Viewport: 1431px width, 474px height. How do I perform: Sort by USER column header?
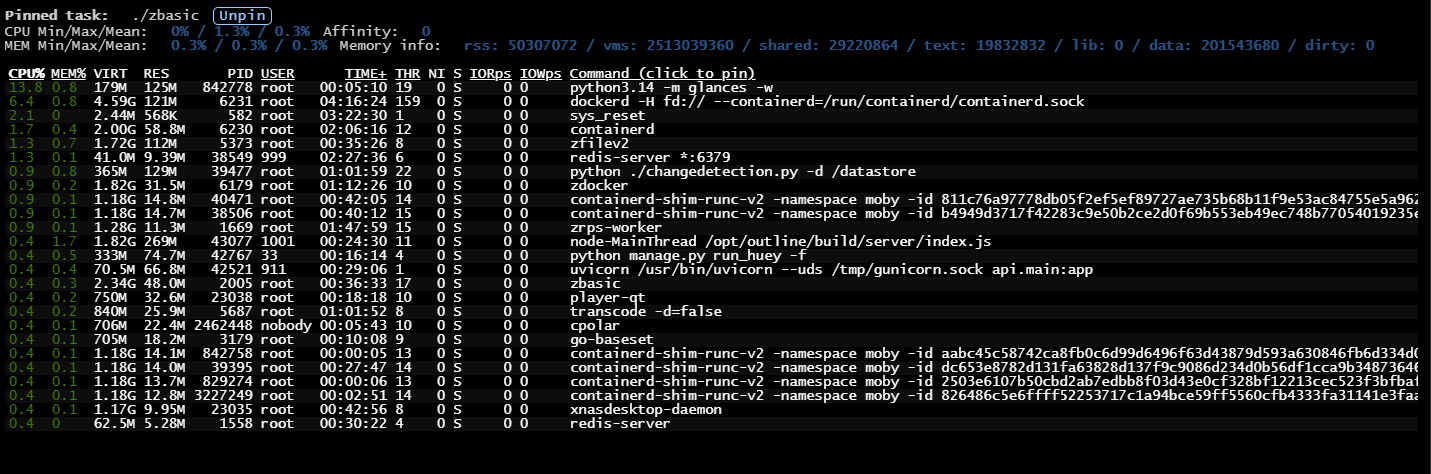pyautogui.click(x=277, y=73)
